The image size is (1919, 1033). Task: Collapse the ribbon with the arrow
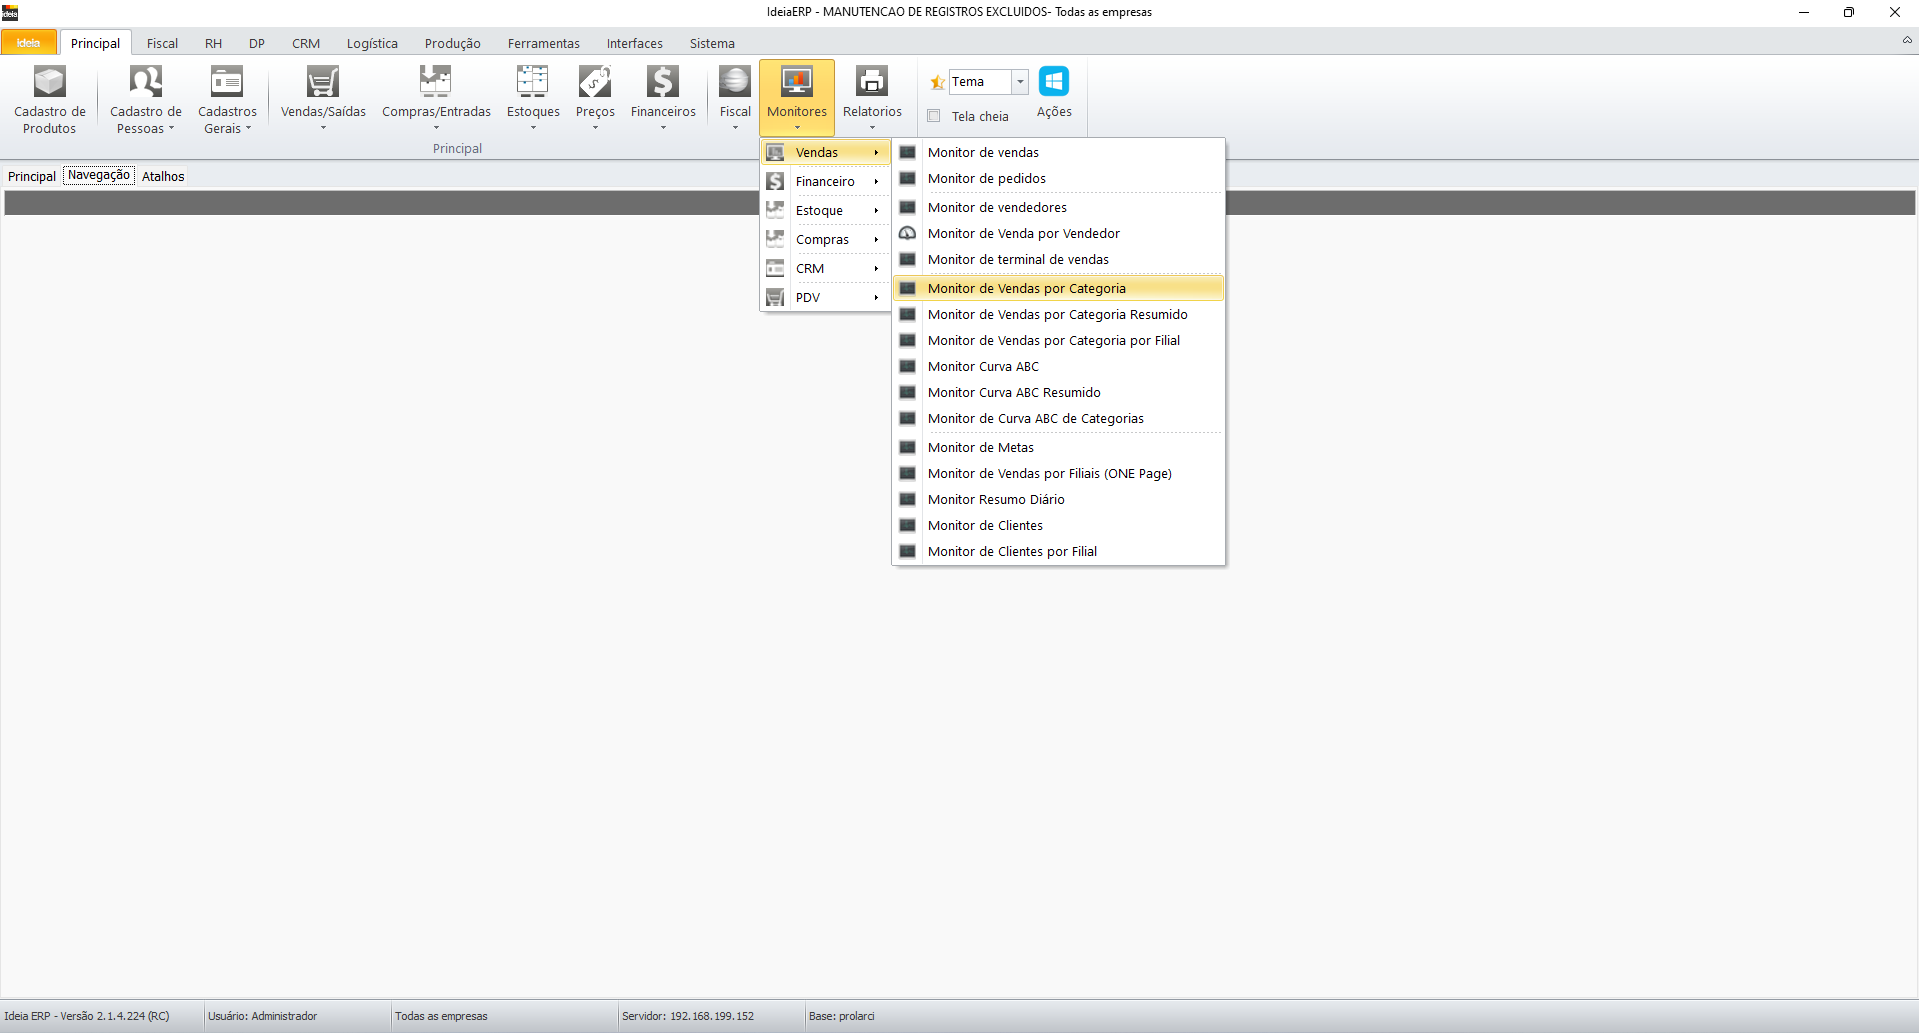pos(1906,41)
